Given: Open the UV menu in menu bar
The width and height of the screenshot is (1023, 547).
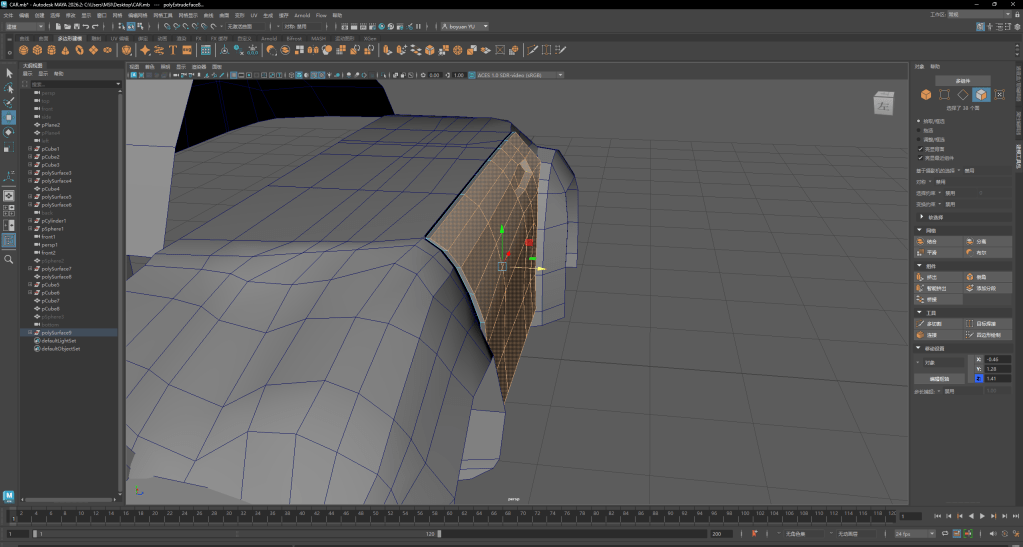Looking at the screenshot, I should [x=254, y=16].
